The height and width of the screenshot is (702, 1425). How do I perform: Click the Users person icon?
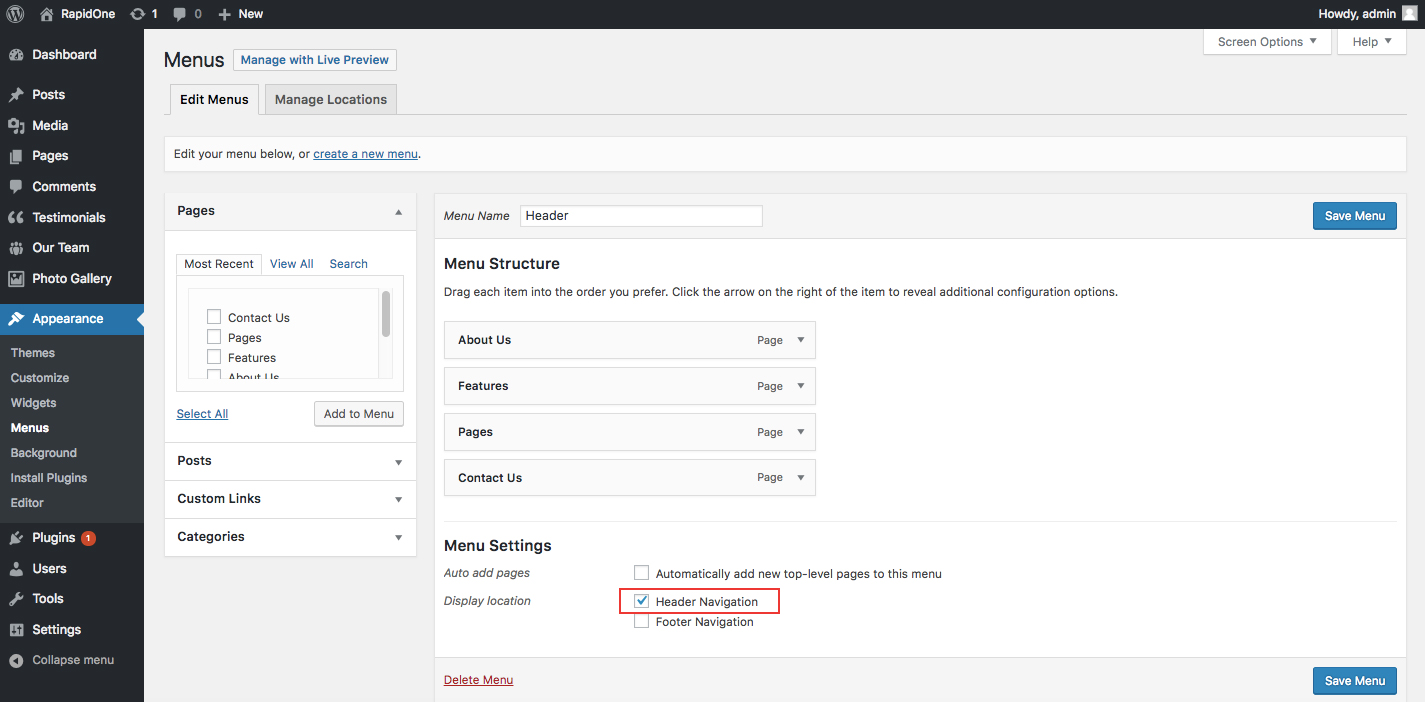(16, 569)
